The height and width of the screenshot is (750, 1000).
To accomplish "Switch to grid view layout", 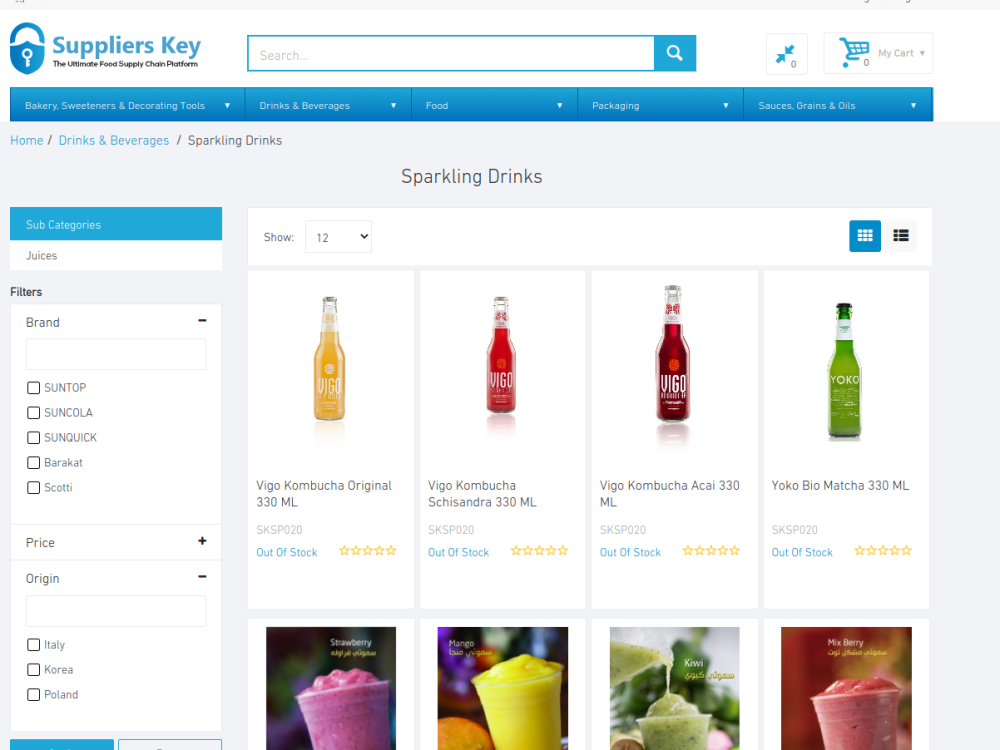I will [x=865, y=236].
